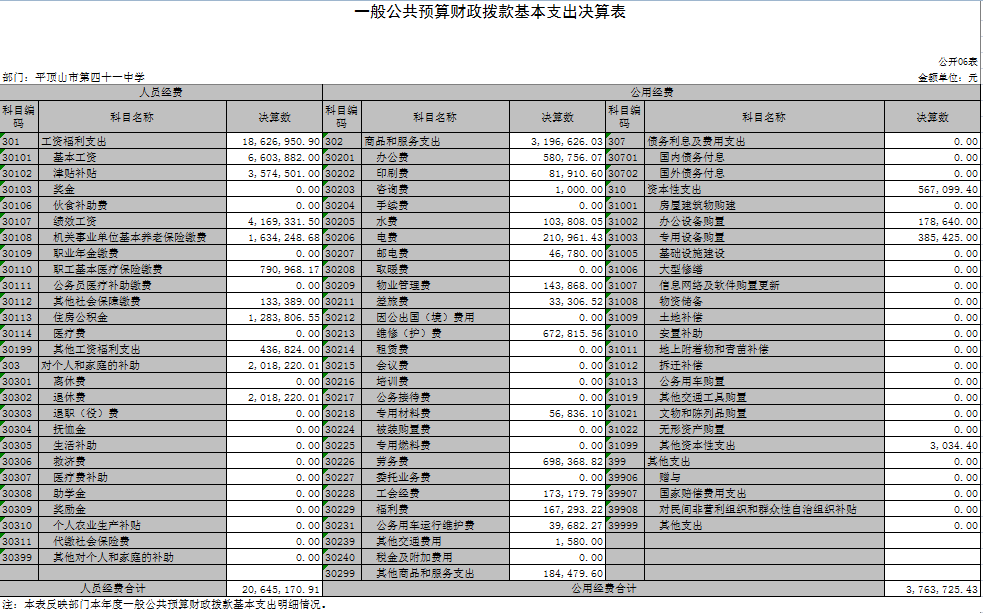Select the 津贴补贴 cell
This screenshot has height=613, width=983.
click(132, 173)
